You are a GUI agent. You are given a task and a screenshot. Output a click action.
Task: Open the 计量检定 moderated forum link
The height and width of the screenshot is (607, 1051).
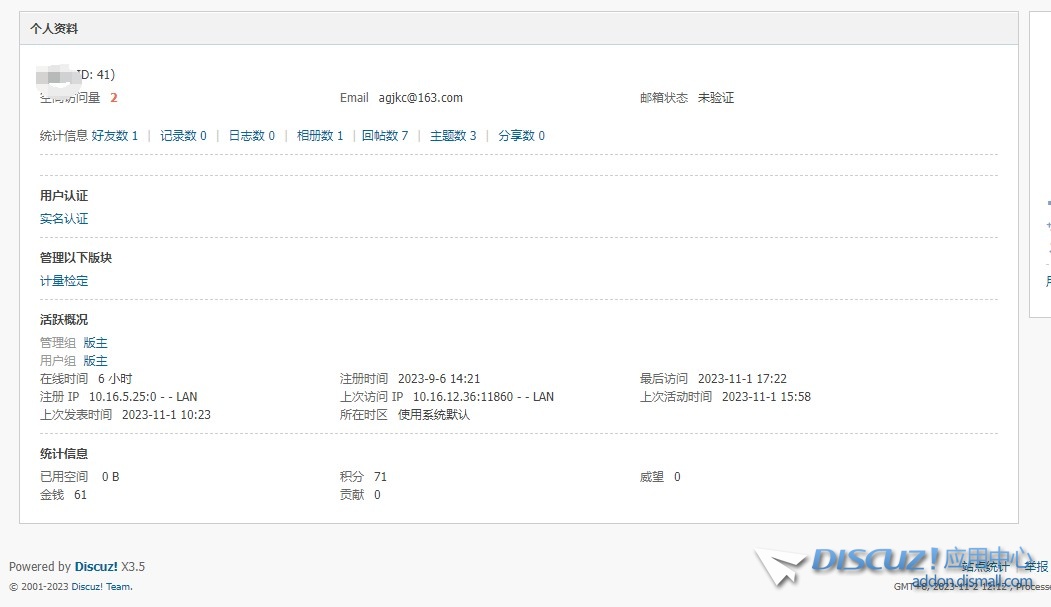[64, 281]
